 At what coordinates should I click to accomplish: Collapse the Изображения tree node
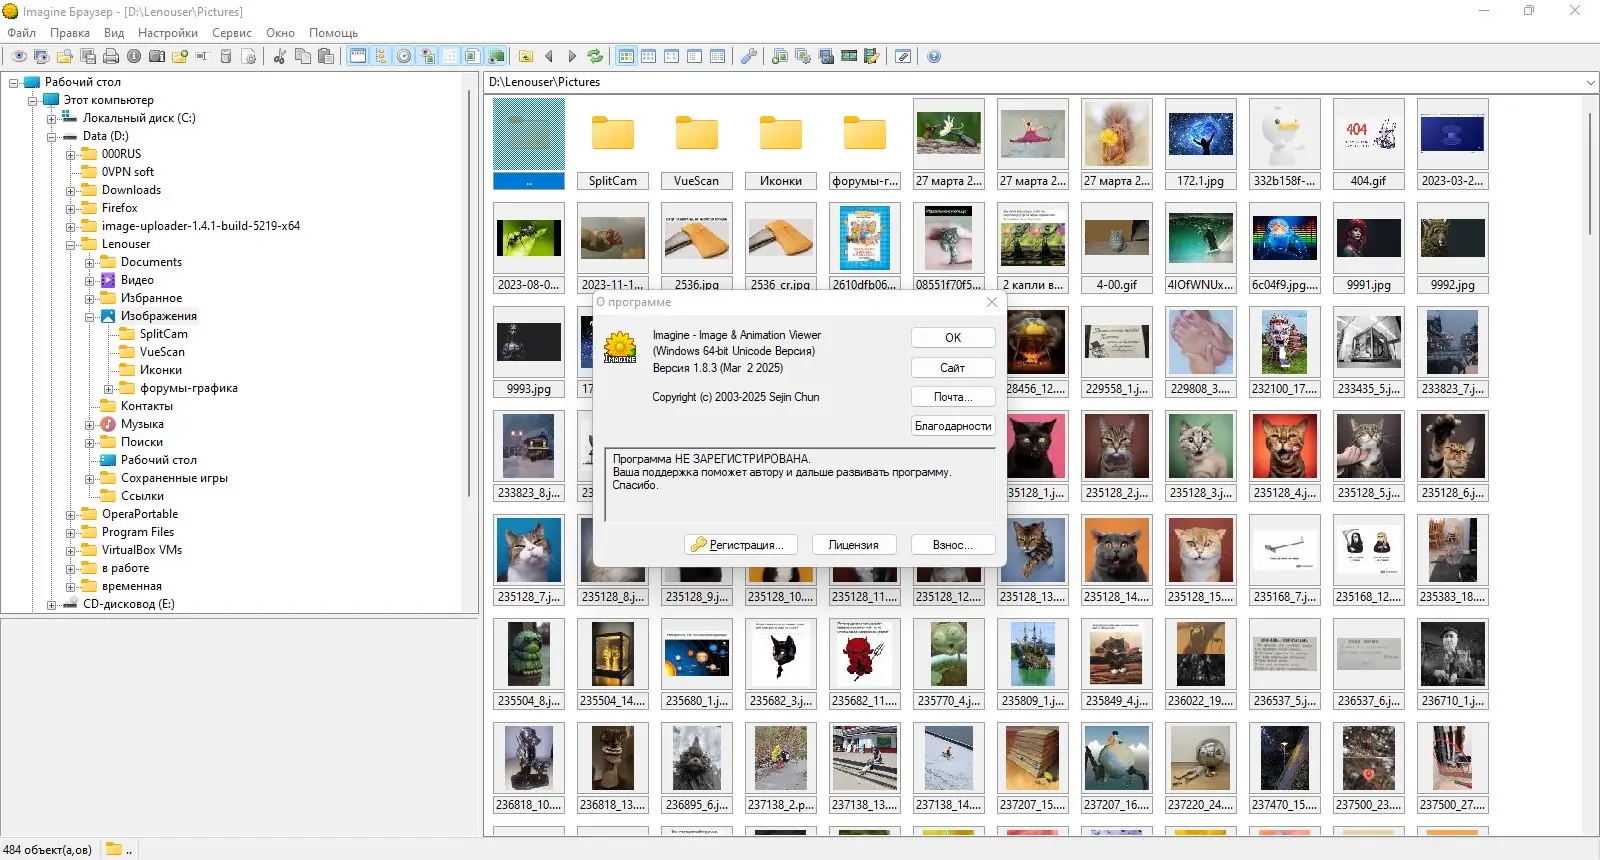tap(90, 317)
